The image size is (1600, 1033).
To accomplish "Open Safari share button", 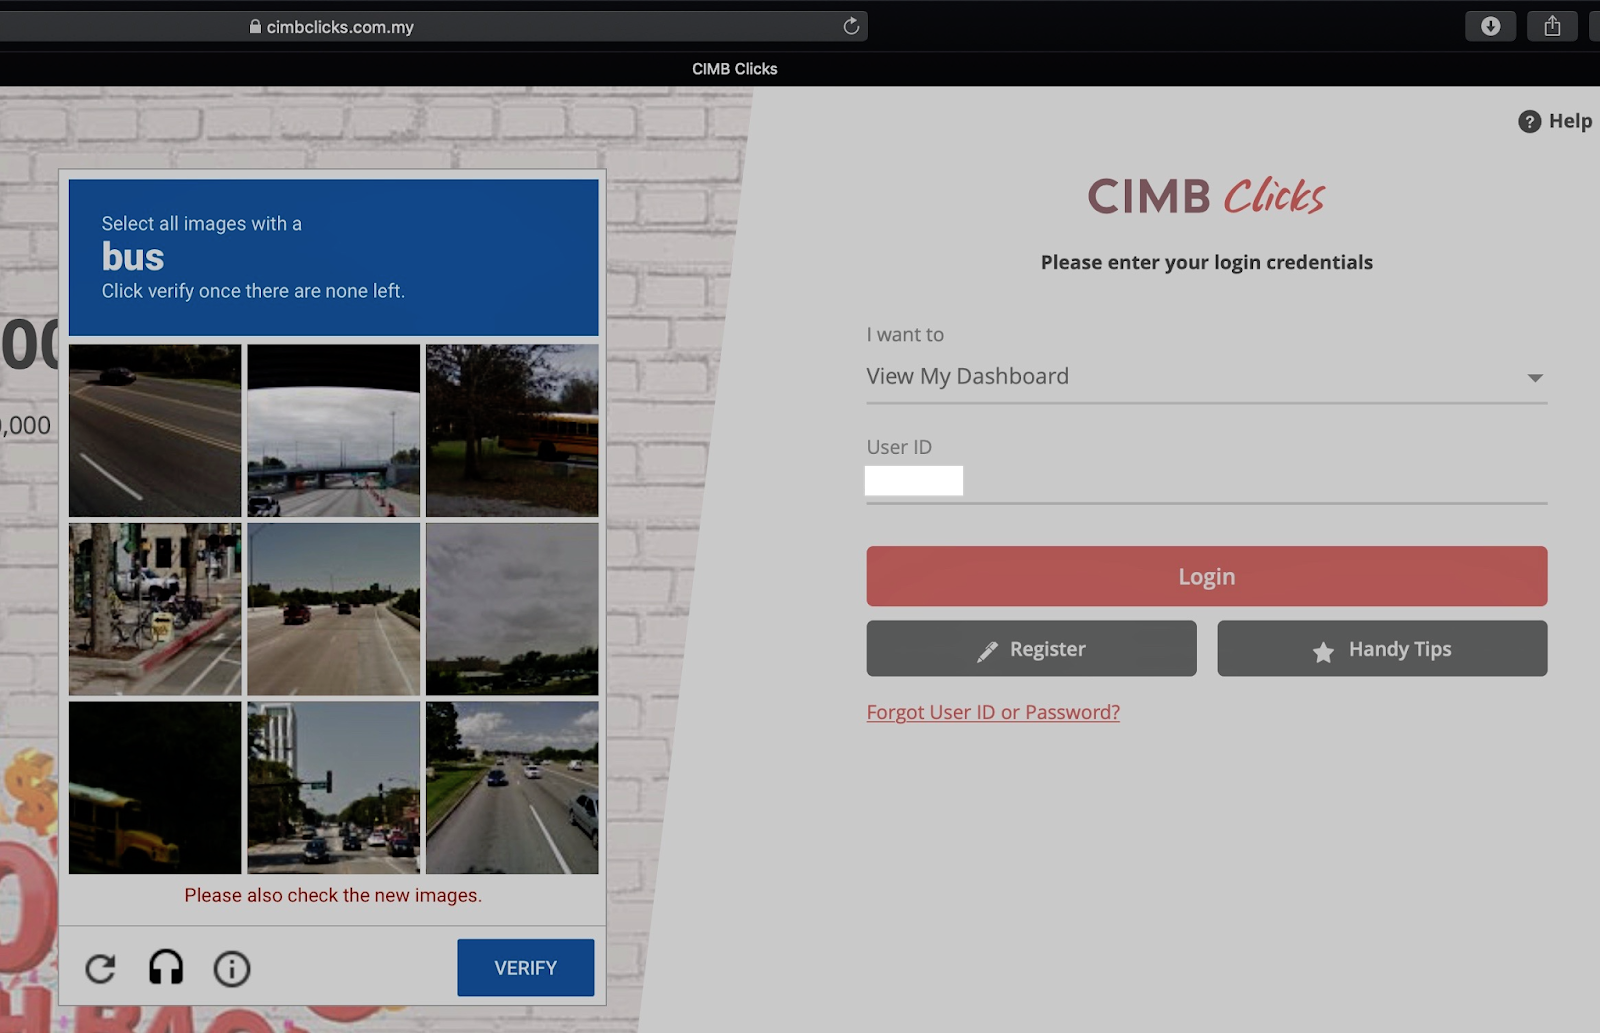I will coord(1552,26).
